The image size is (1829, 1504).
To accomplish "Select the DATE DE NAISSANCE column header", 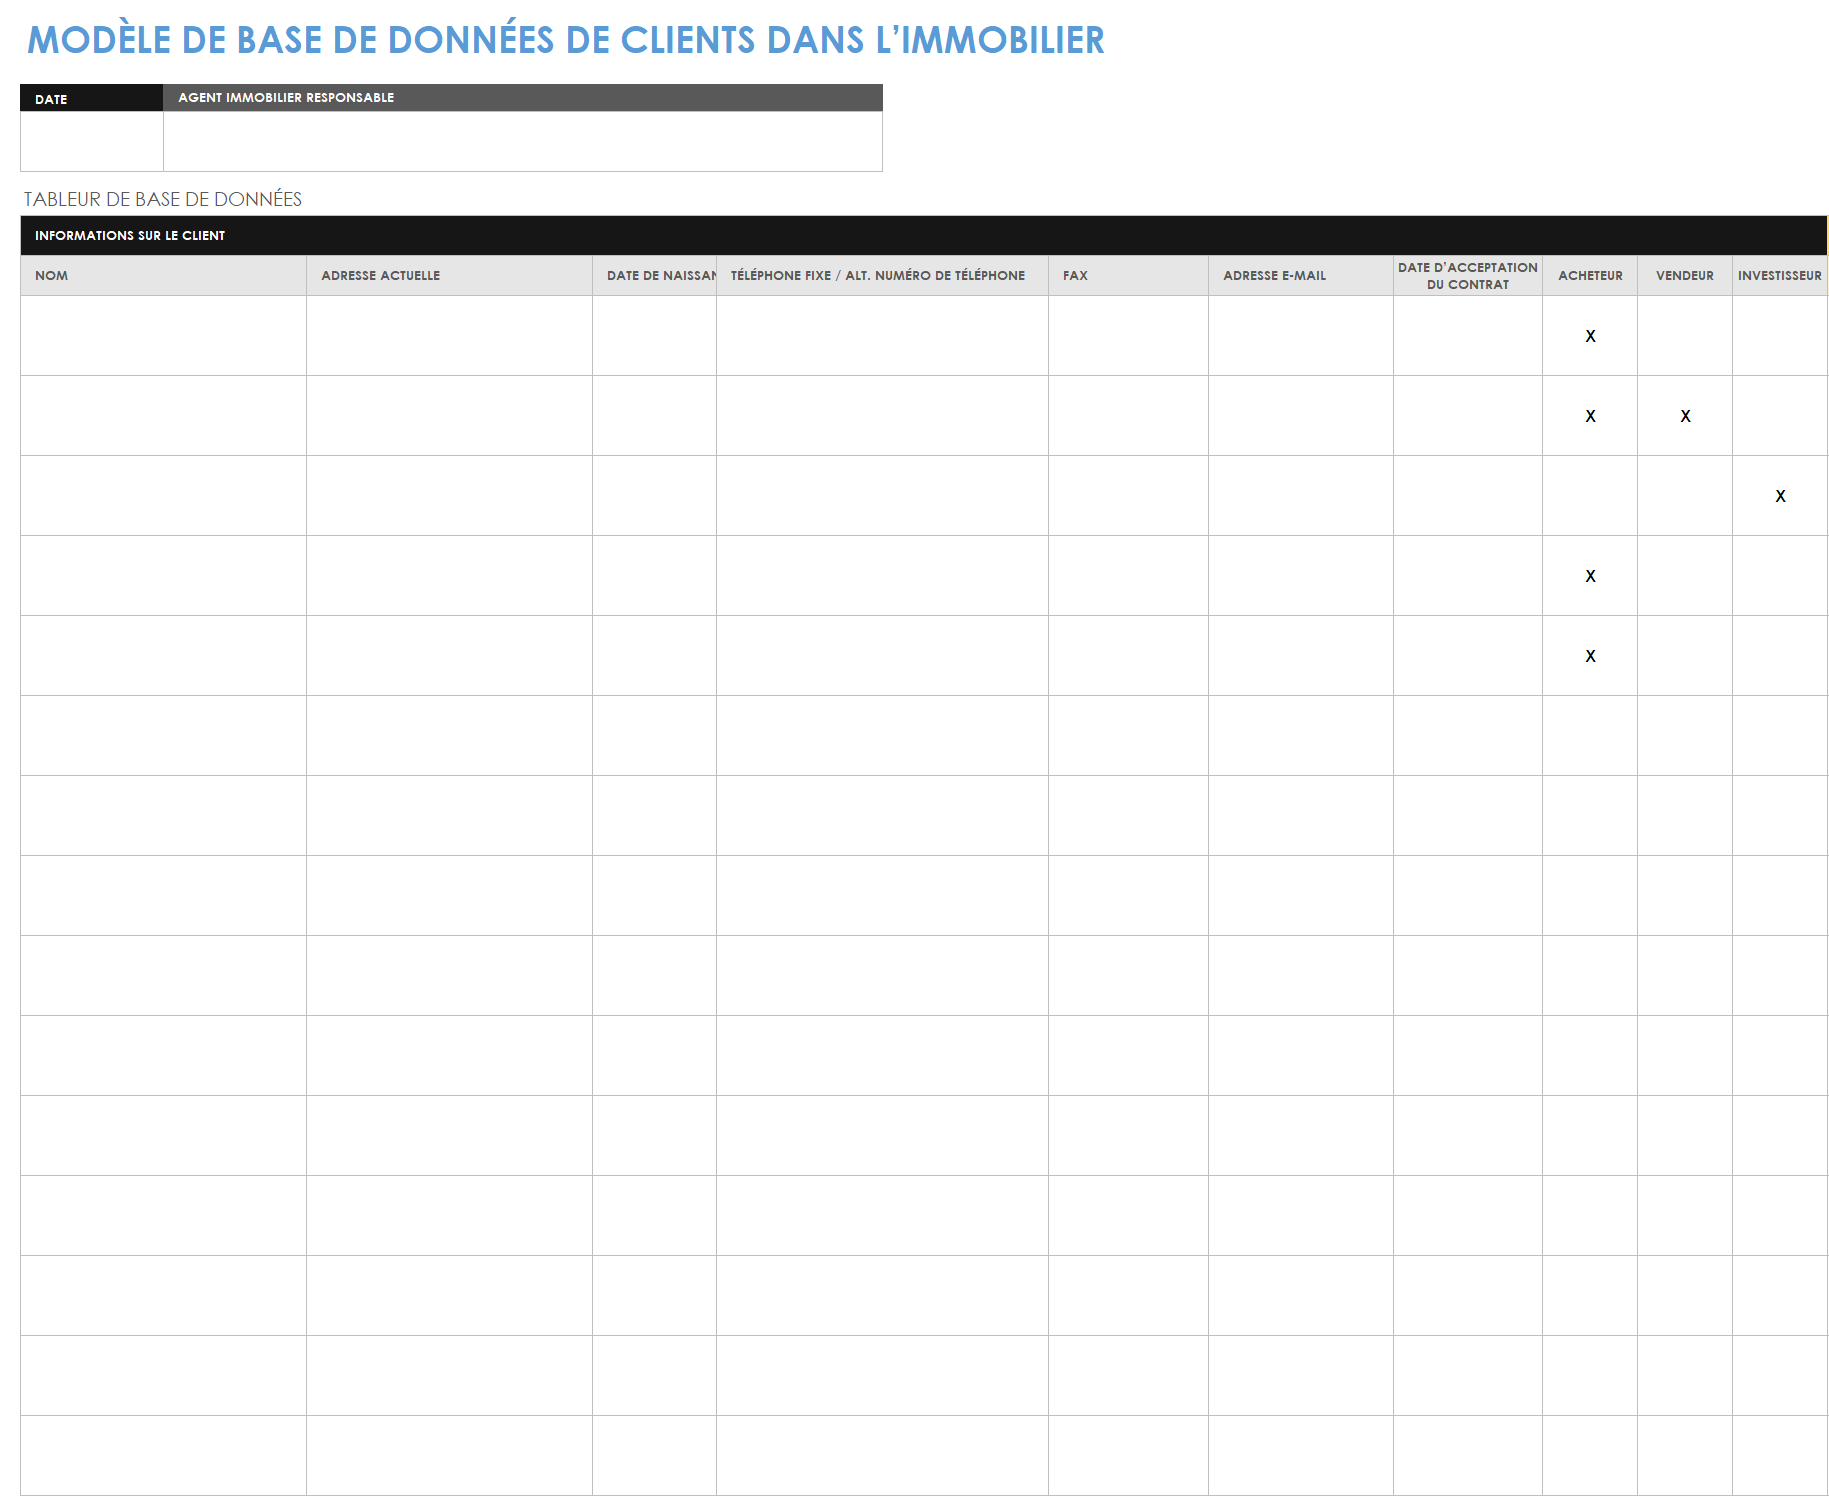I will 654,276.
